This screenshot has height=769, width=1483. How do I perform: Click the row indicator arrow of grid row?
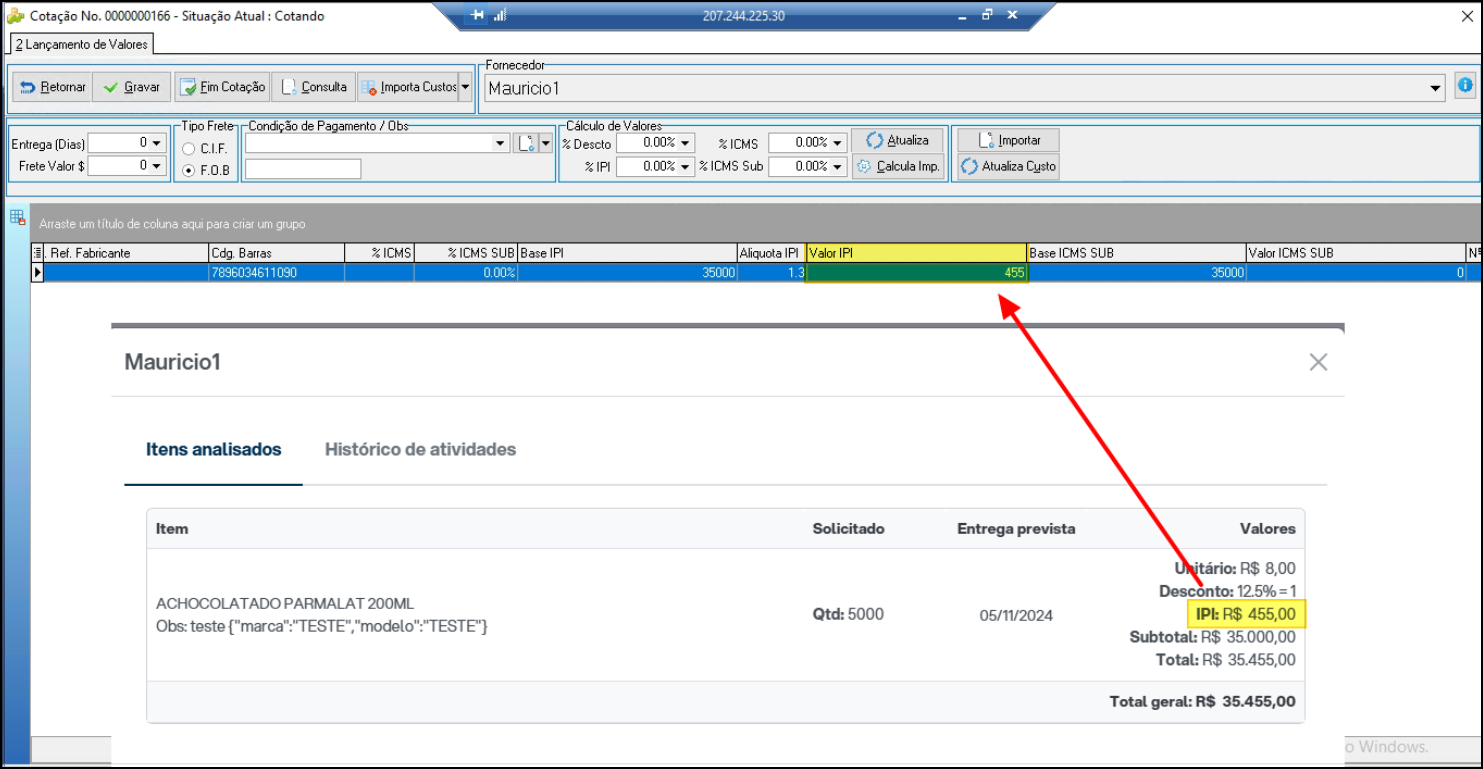(38, 272)
